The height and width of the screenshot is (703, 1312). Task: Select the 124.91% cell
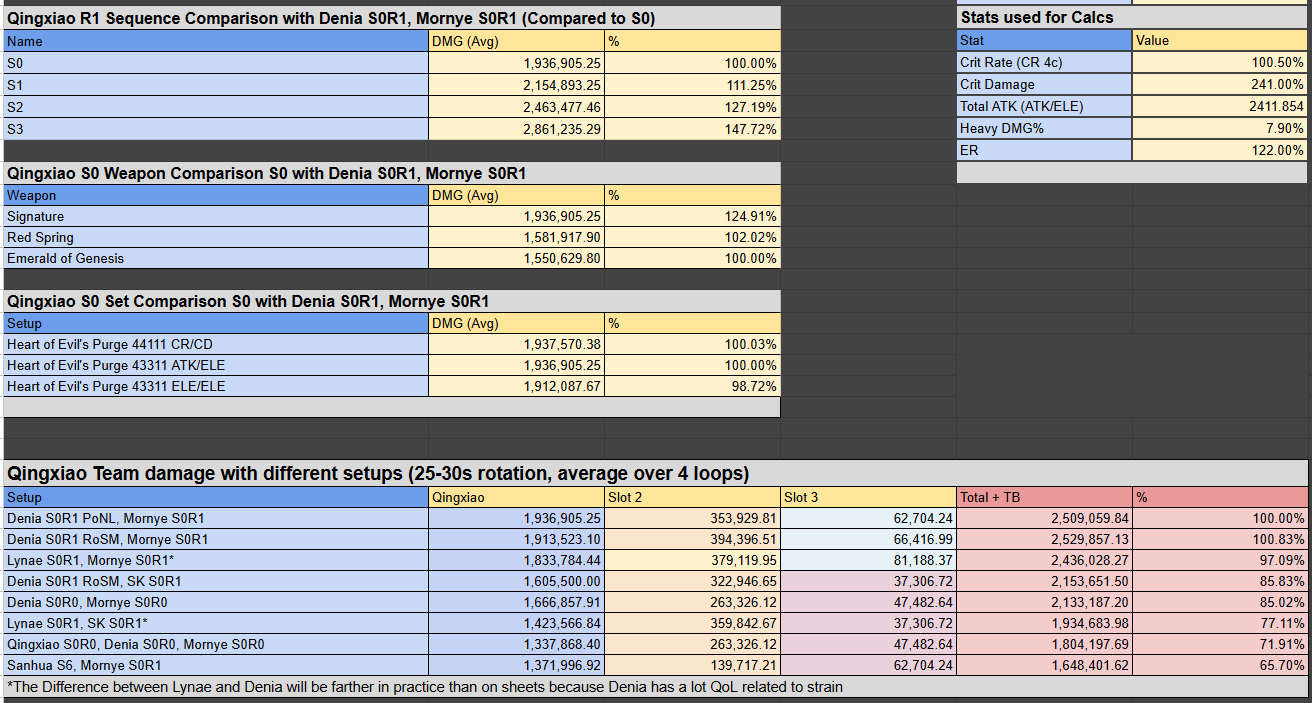693,216
